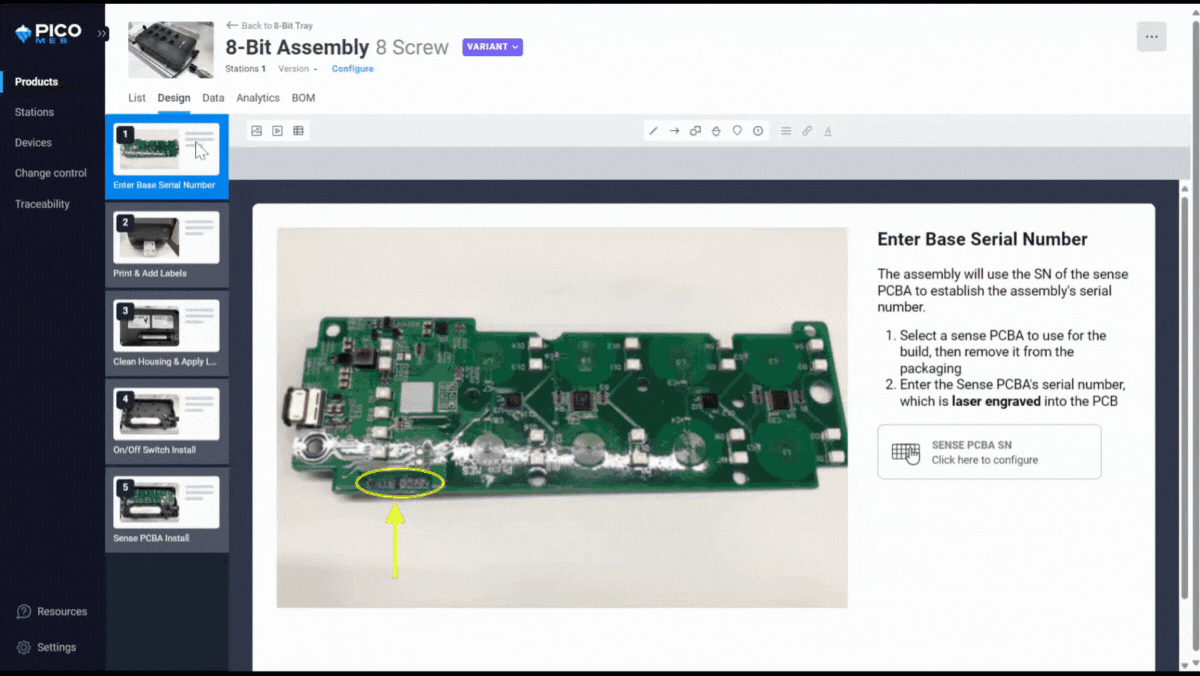The width and height of the screenshot is (1200, 676).
Task: Switch to the Design tab
Action: (174, 98)
